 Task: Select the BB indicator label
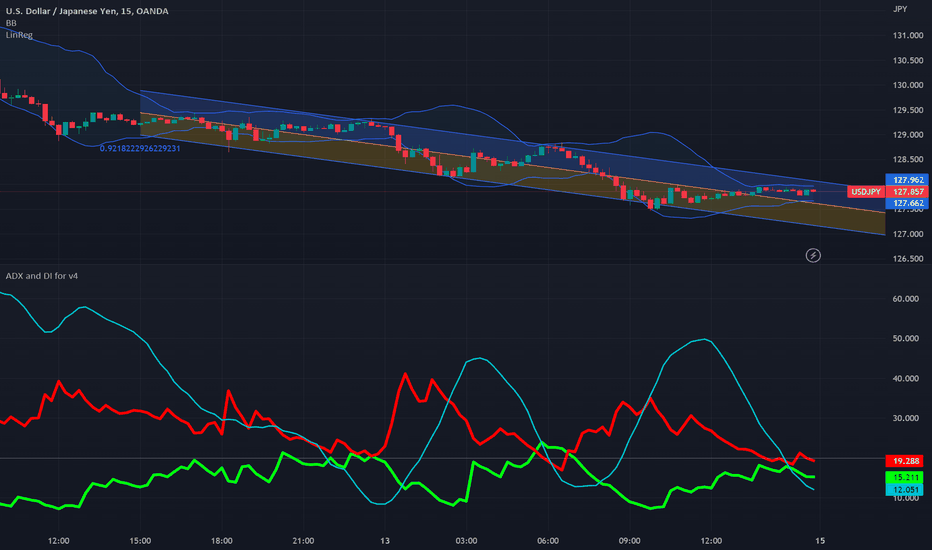coord(11,23)
